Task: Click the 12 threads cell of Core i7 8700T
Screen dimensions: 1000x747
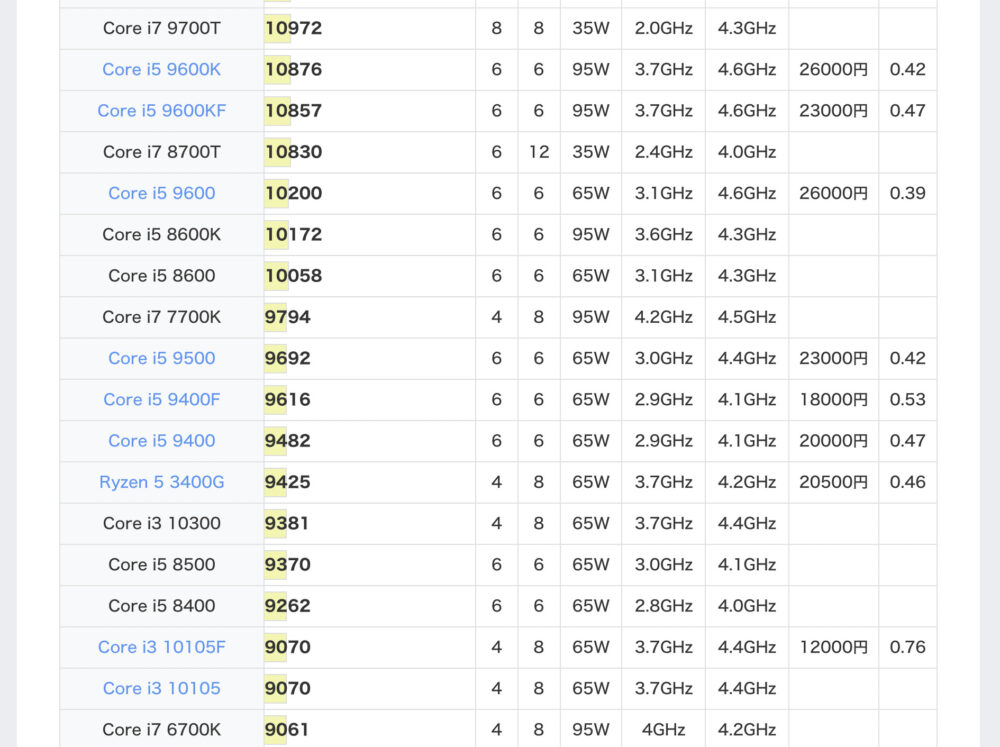Action: point(539,152)
